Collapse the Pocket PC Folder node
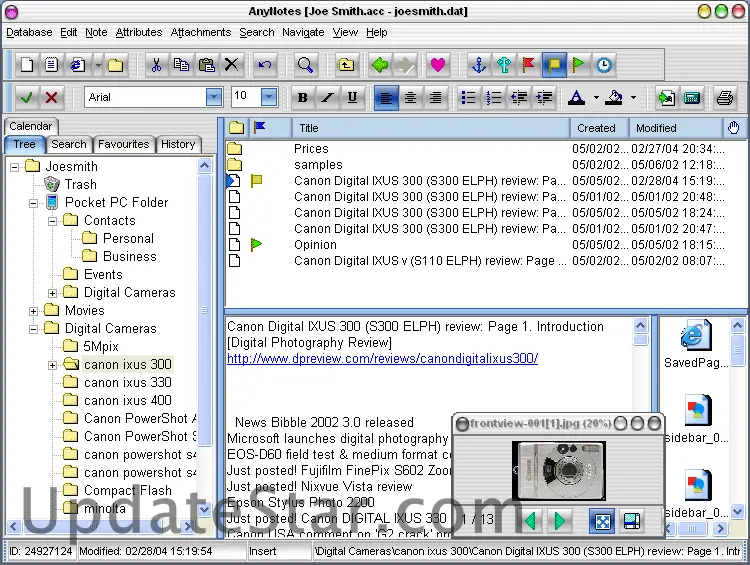 point(33,203)
